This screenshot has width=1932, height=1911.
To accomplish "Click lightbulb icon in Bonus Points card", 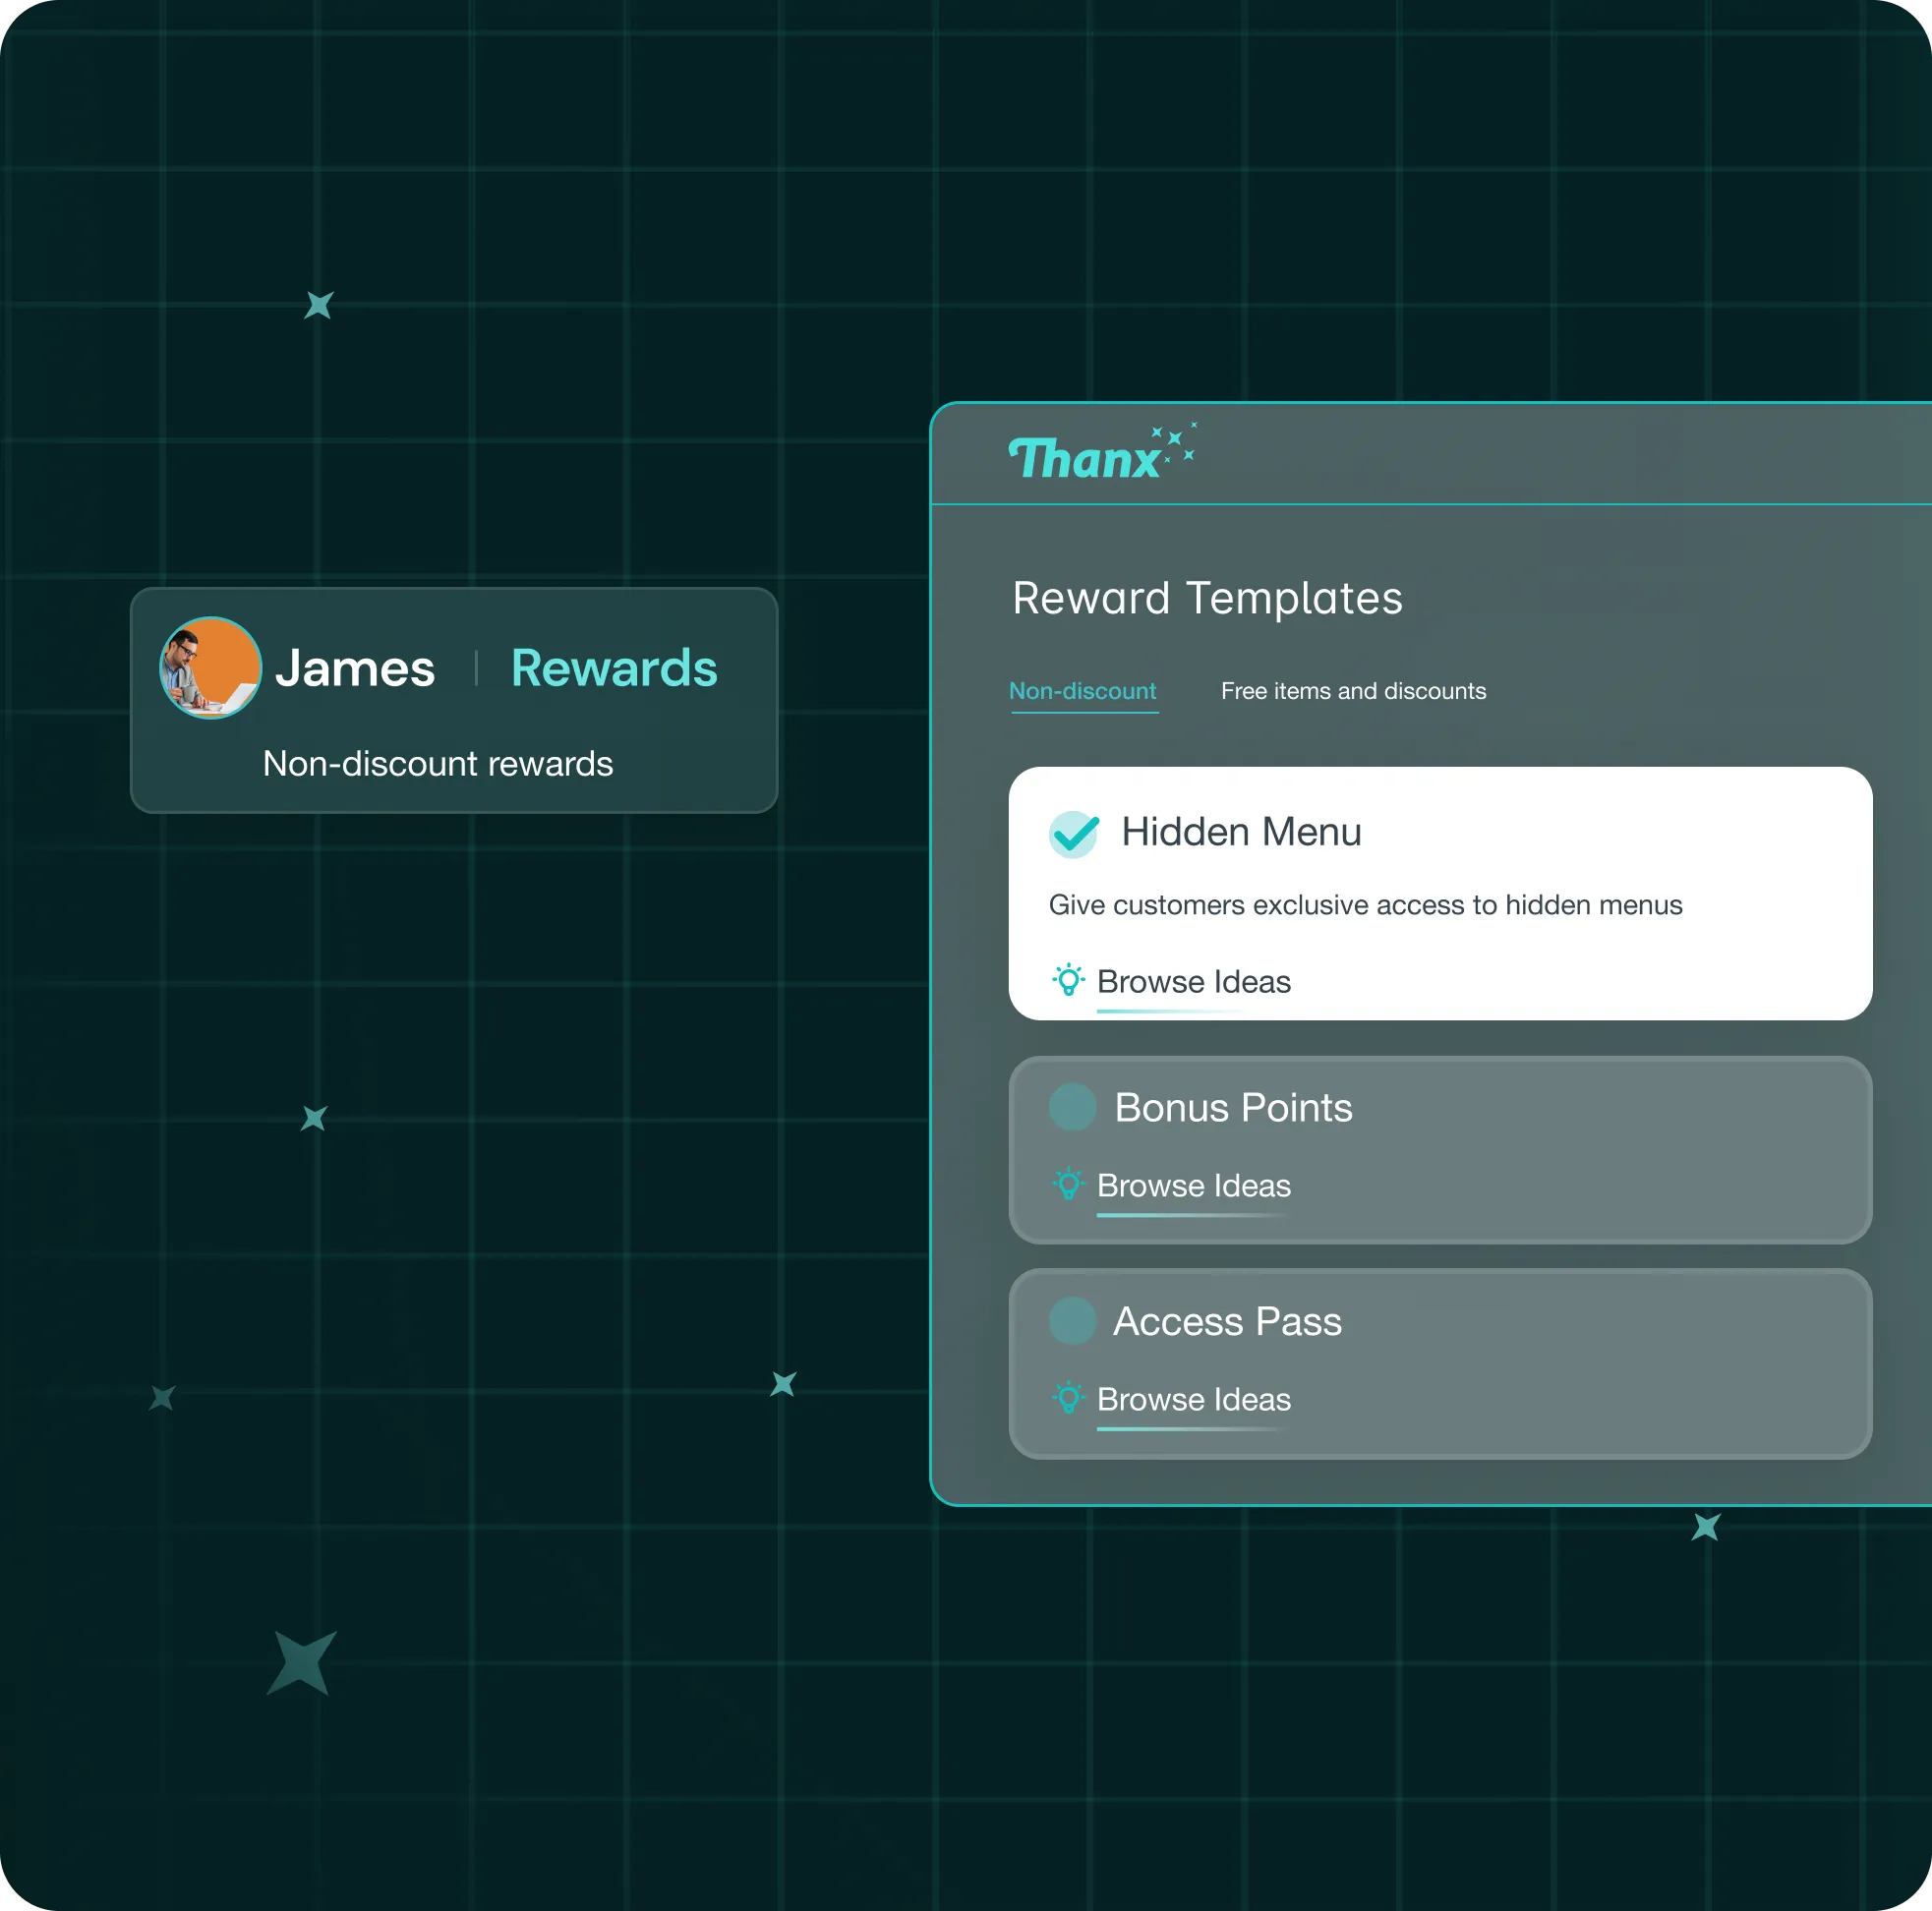I will tap(1068, 1184).
